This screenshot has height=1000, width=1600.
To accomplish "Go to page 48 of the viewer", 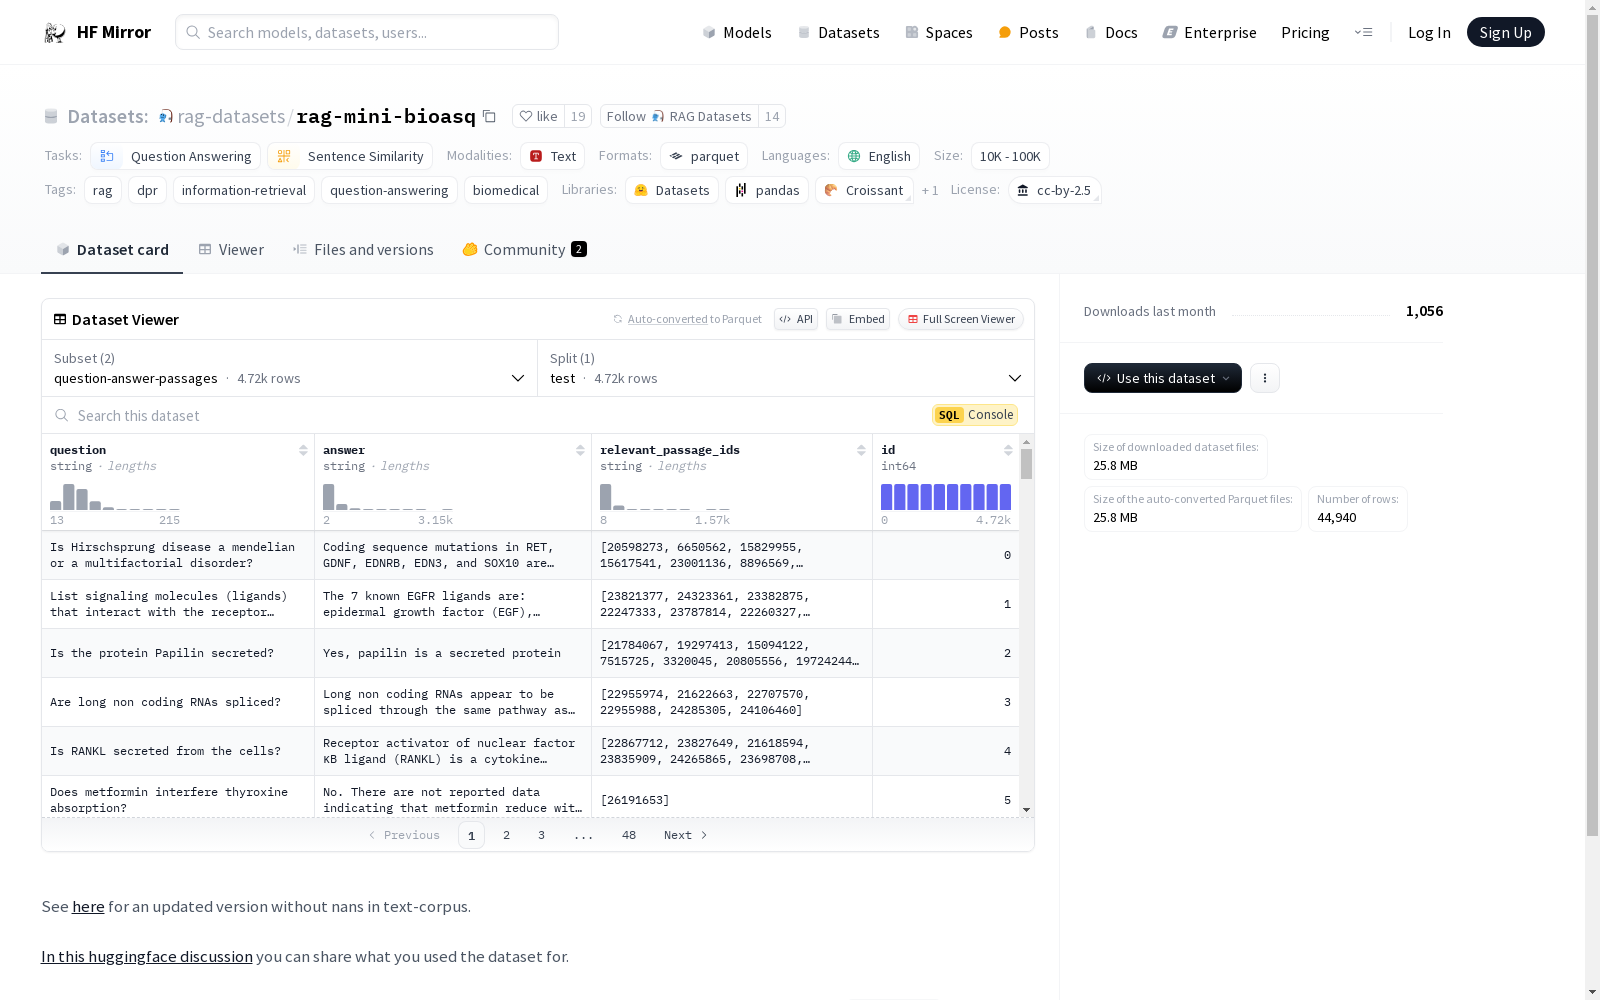I will pyautogui.click(x=629, y=835).
